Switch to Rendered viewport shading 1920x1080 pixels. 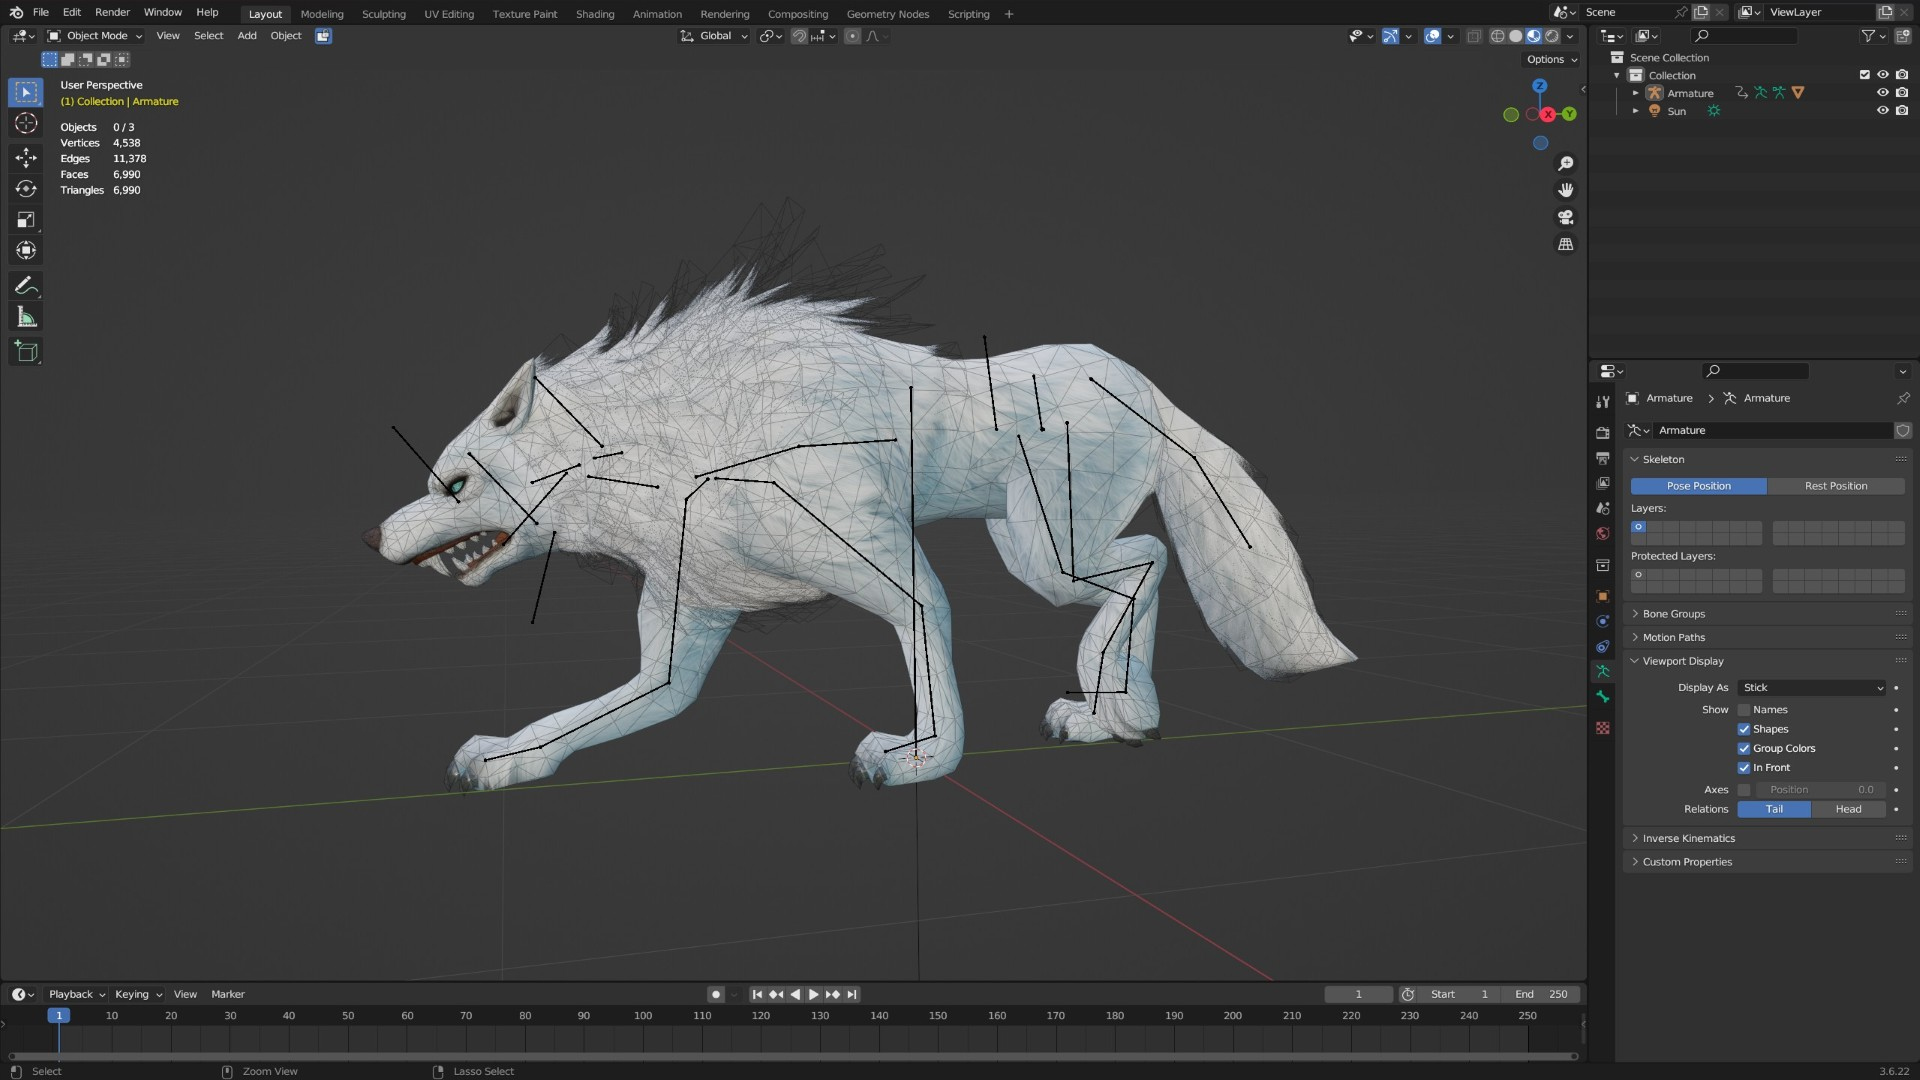[x=1552, y=36]
